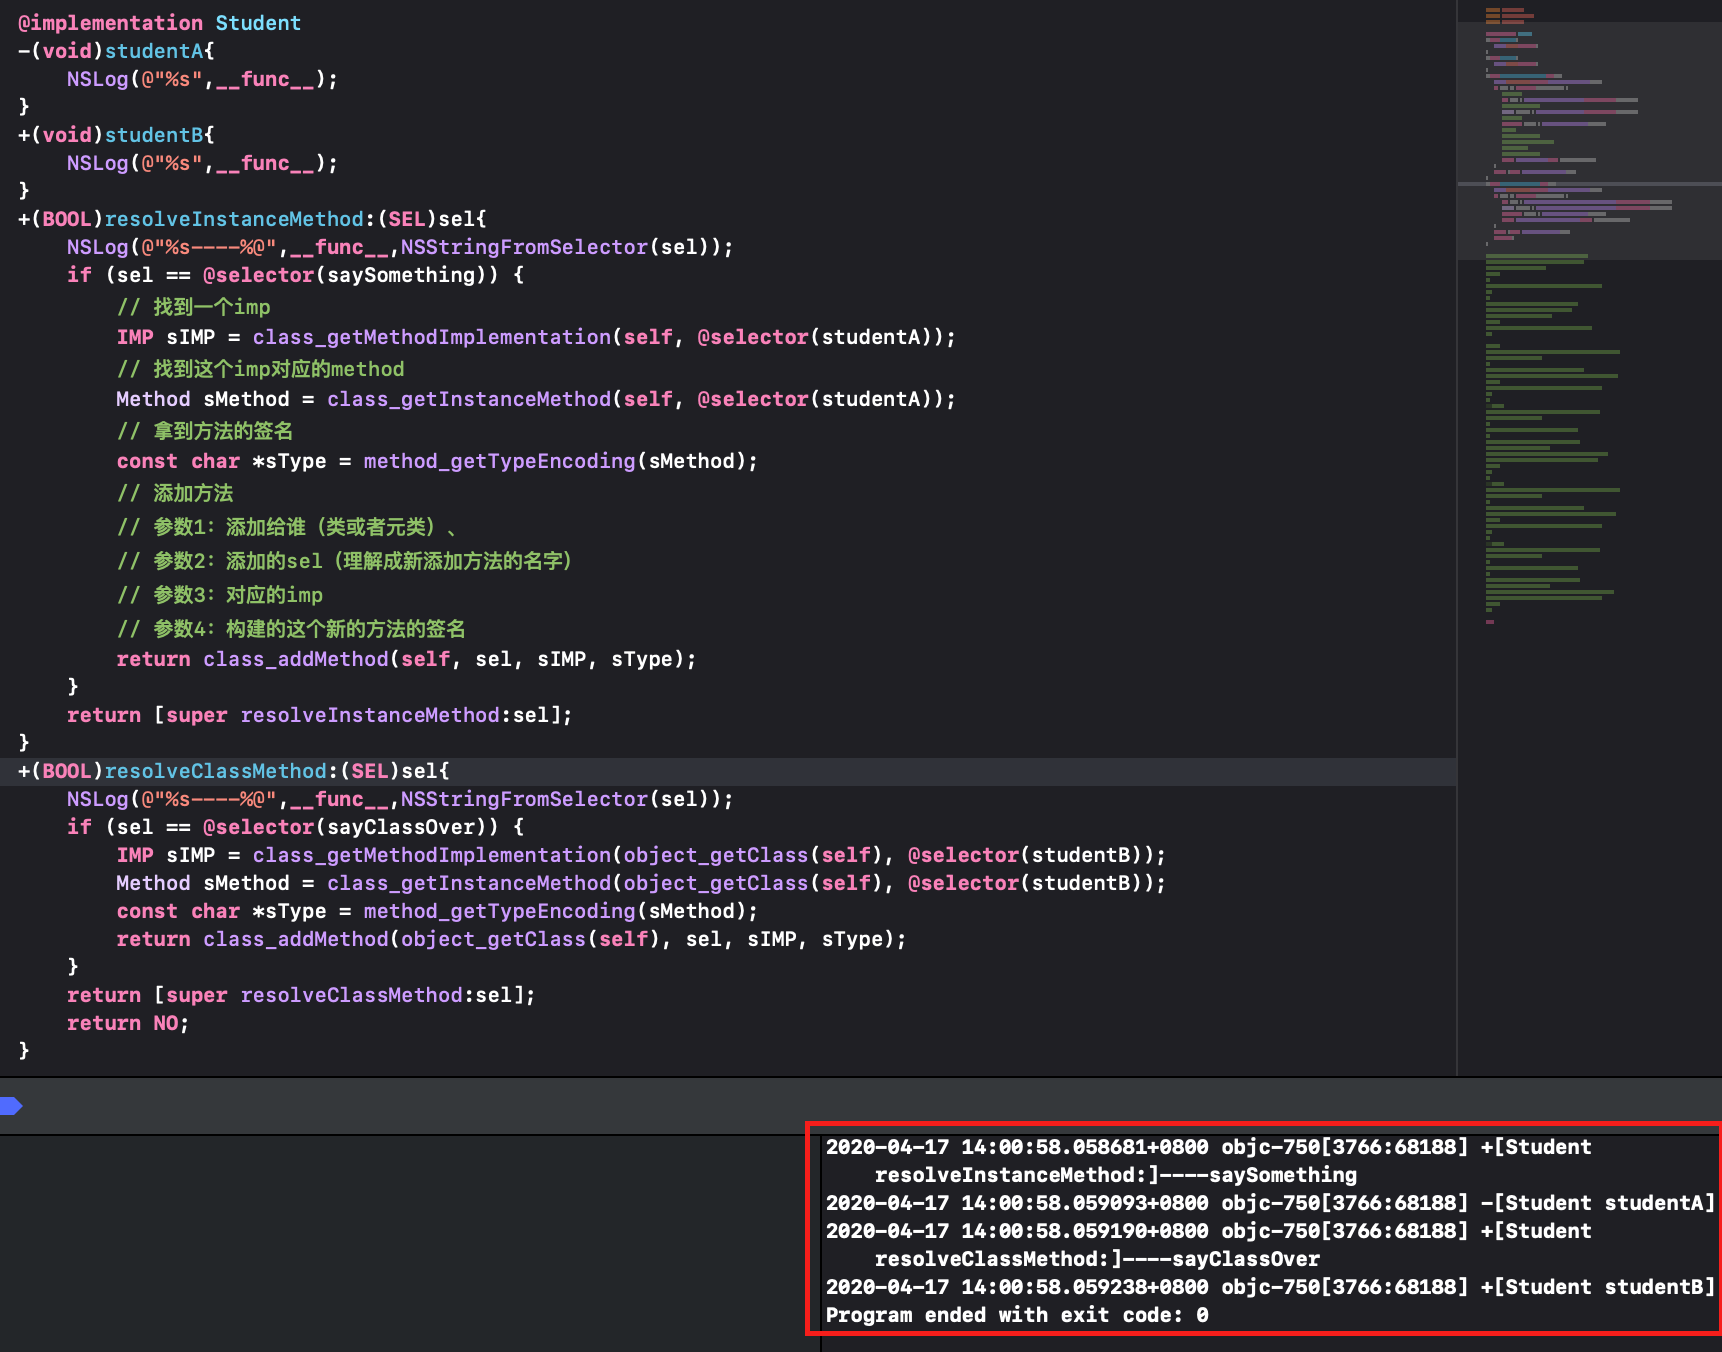The width and height of the screenshot is (1722, 1352).
Task: Click the 'if (sel == @selector(sayClassOver))' line
Action: (x=295, y=827)
